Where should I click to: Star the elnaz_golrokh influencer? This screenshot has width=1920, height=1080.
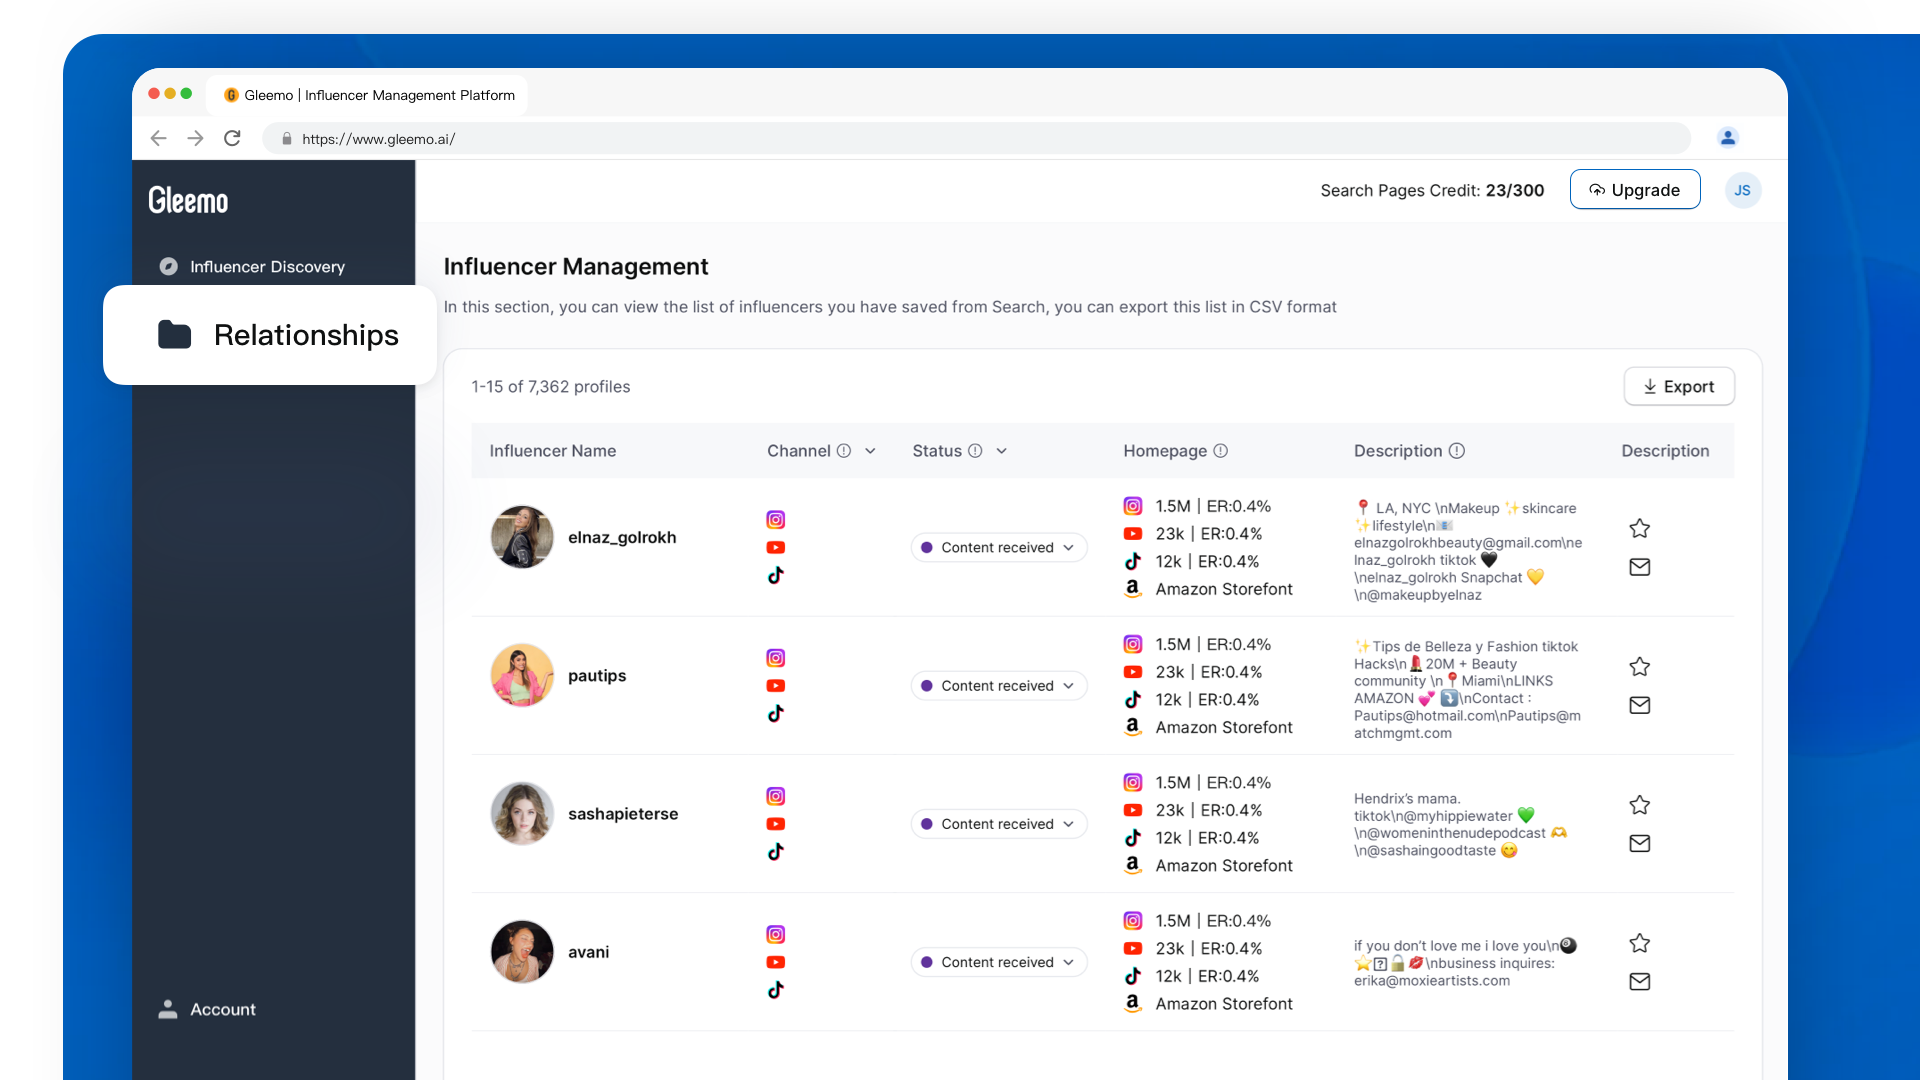tap(1639, 528)
